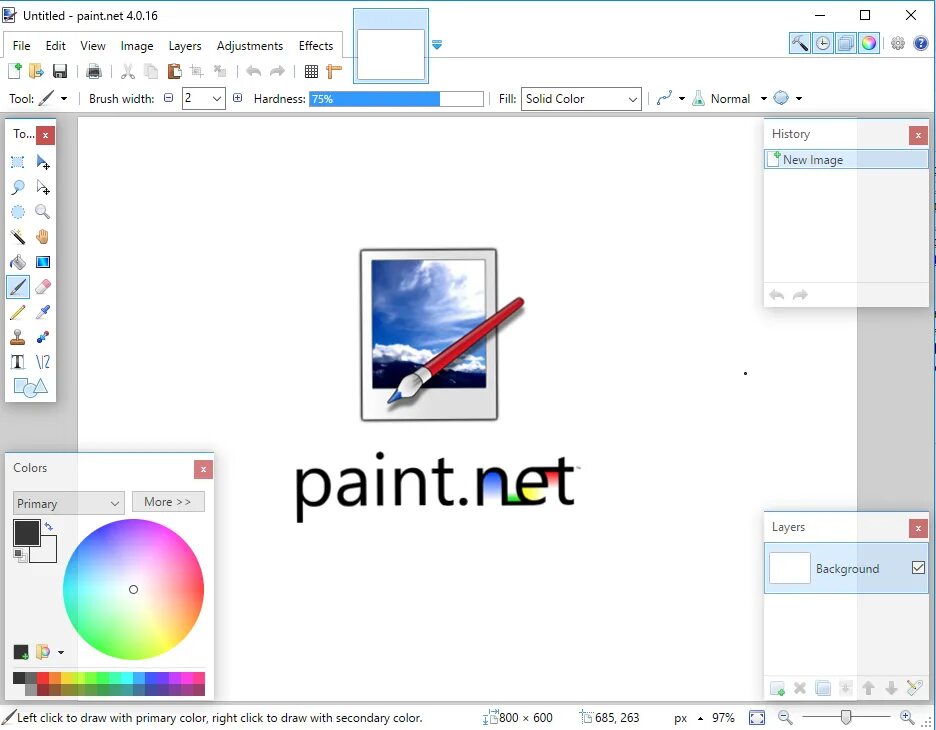Toggle the pixel grid icon
The width and height of the screenshot is (936, 730).
(311, 72)
